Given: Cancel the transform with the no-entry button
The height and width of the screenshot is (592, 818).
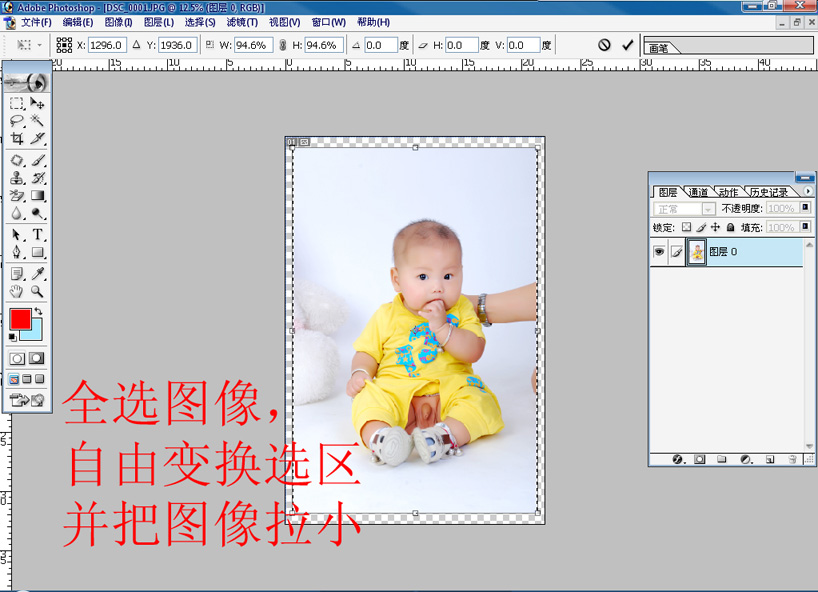Looking at the screenshot, I should pos(604,45).
